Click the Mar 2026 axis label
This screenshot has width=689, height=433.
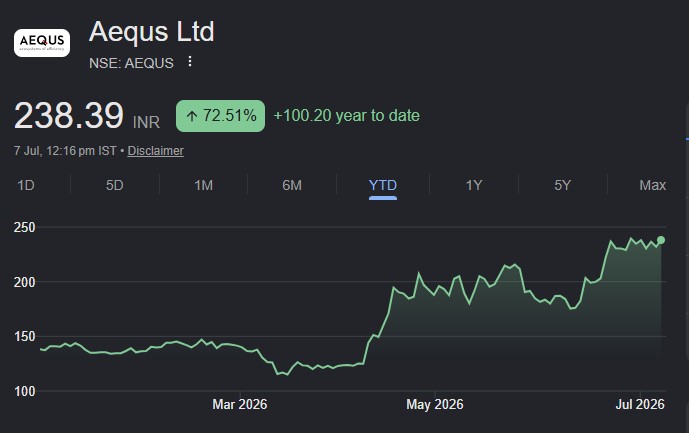[239, 404]
